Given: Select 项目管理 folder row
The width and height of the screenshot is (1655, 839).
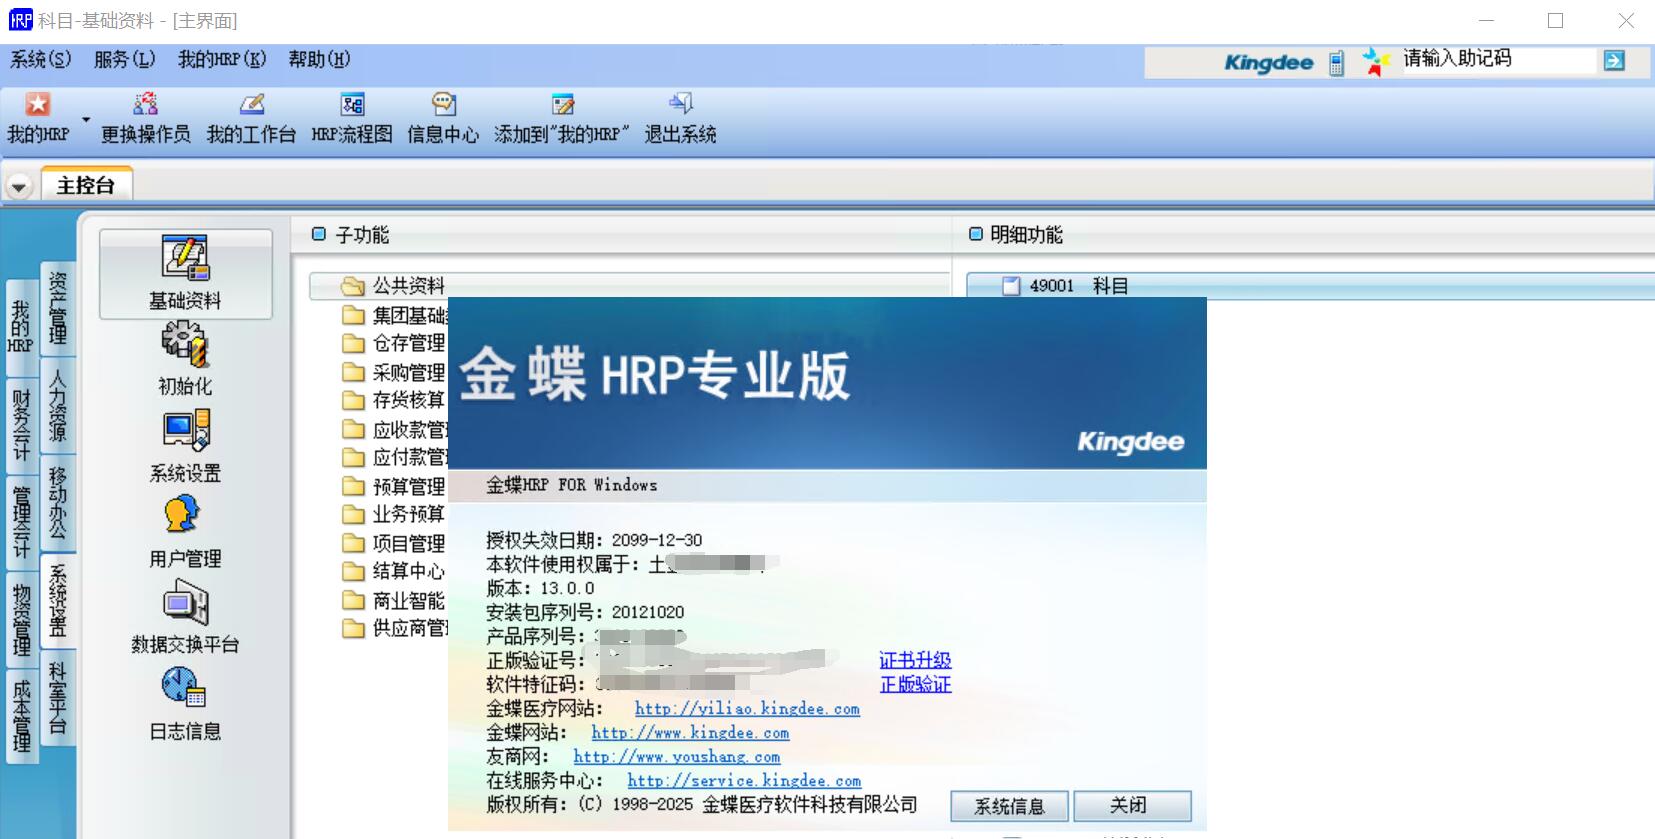Looking at the screenshot, I should click(395, 543).
